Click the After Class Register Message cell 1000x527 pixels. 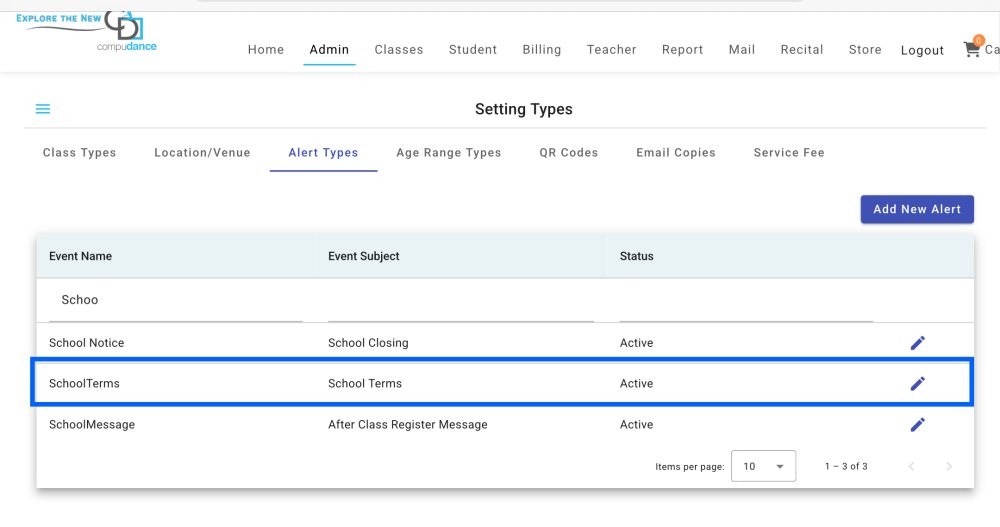pos(408,425)
